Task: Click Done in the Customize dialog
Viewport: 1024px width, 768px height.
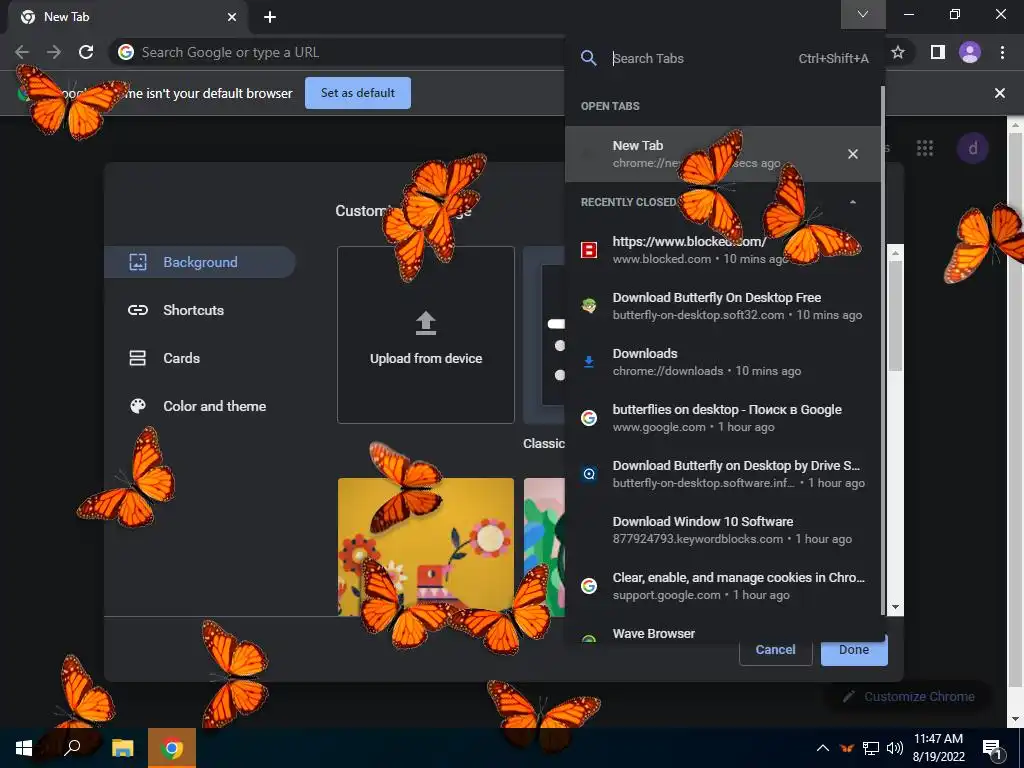Action: pyautogui.click(x=854, y=650)
